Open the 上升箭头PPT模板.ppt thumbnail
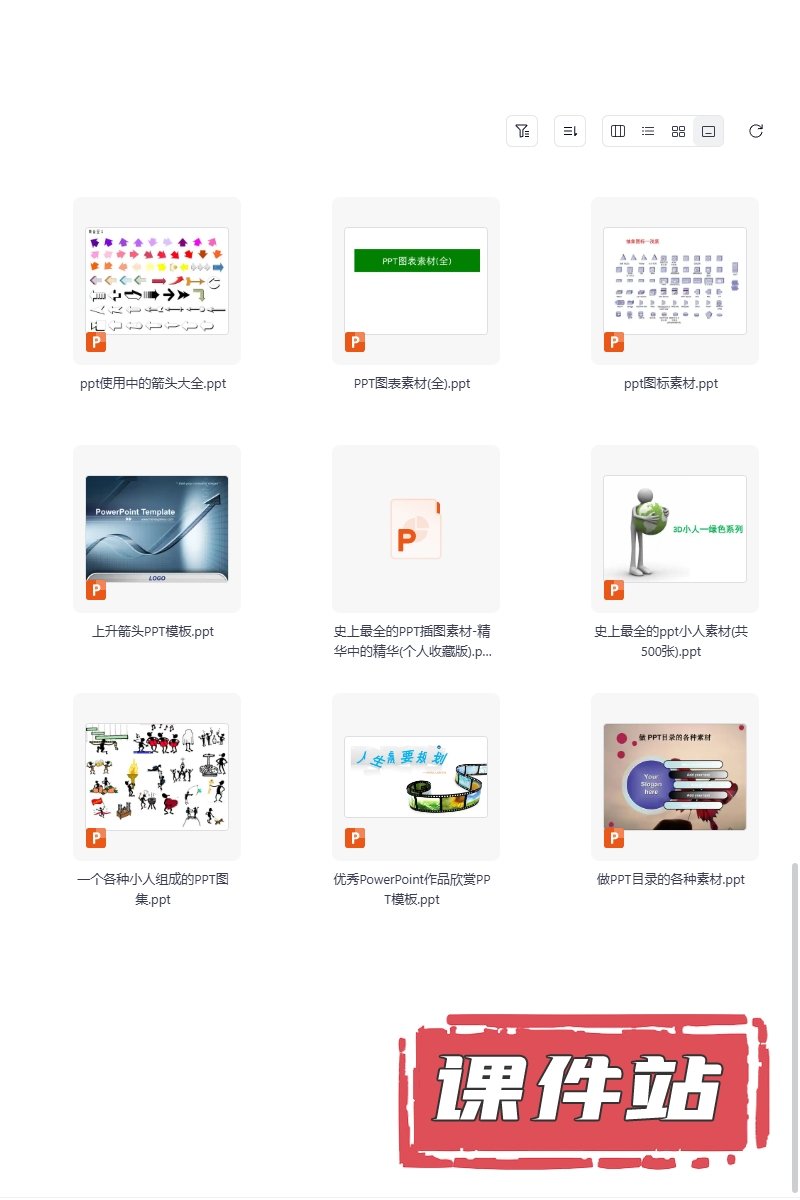Screen dimensions: 800x1200 (x=157, y=529)
